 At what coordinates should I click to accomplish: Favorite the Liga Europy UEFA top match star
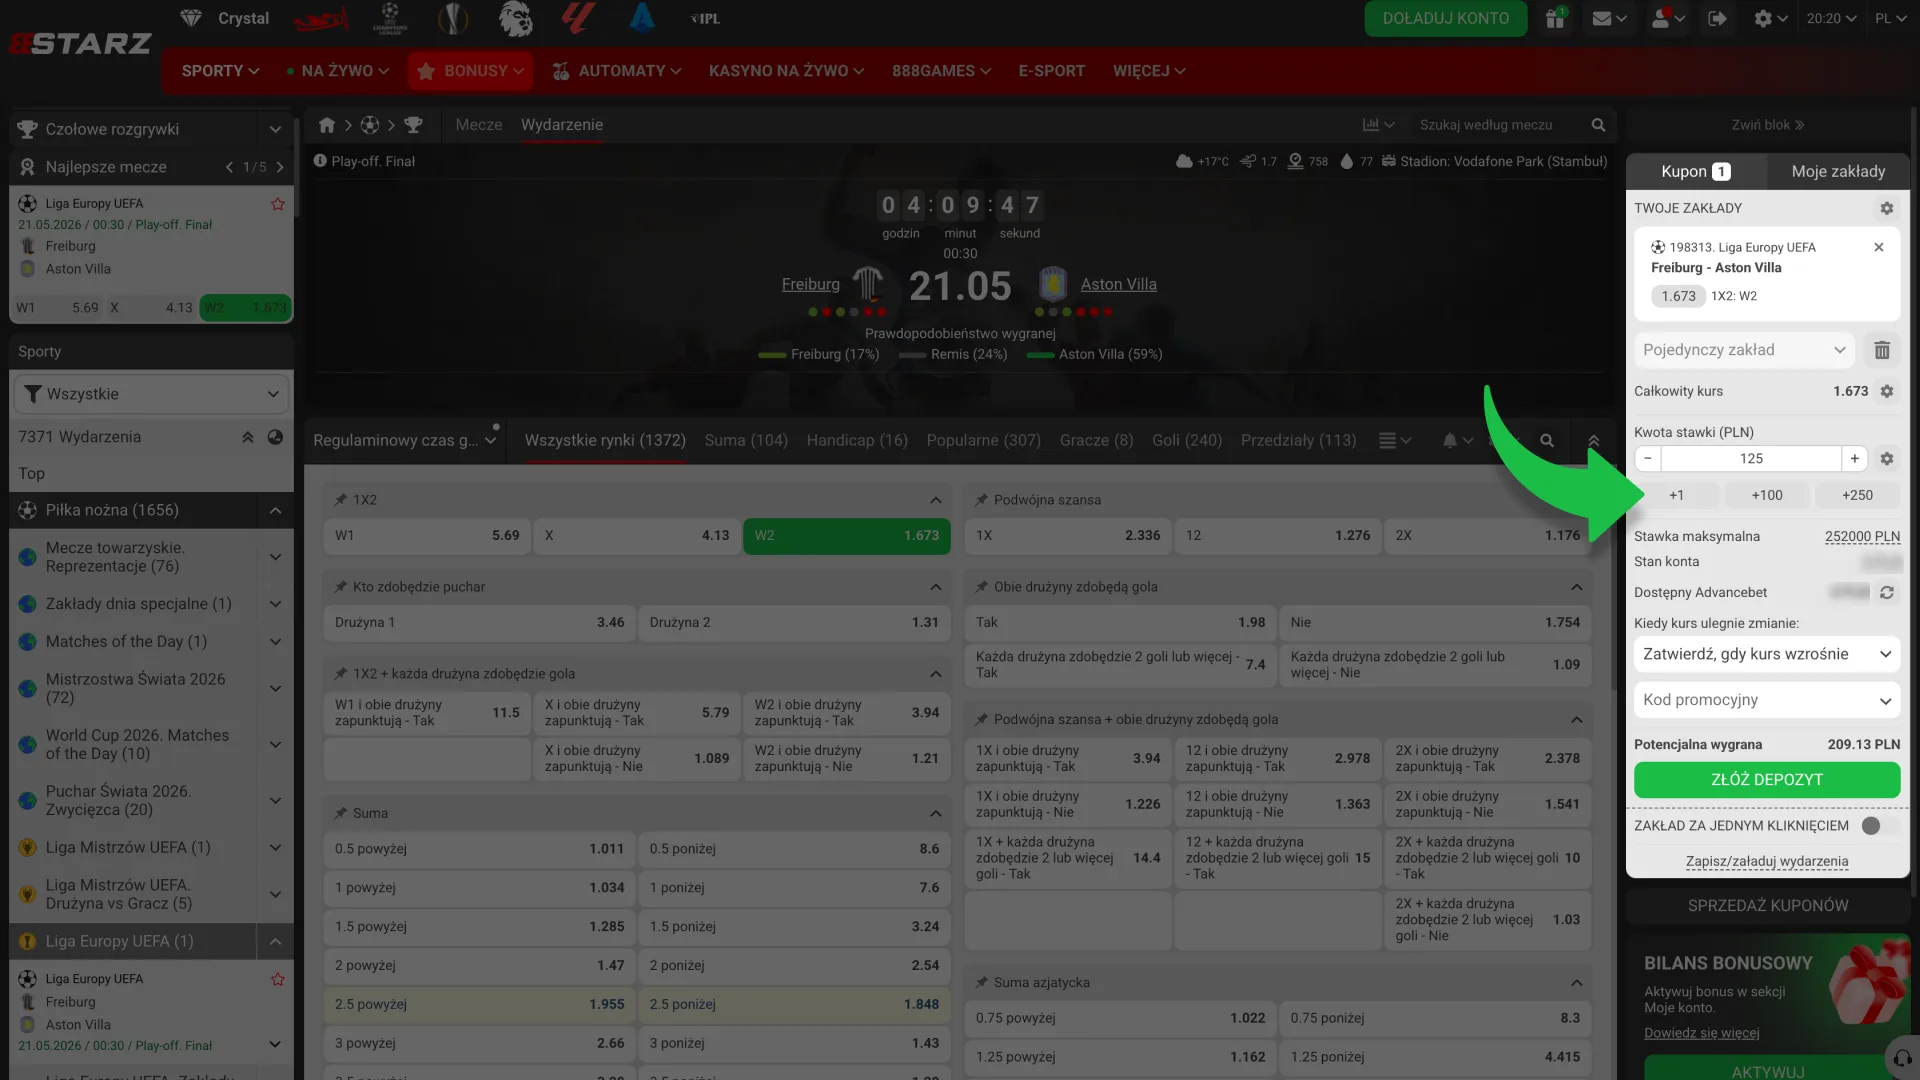278,204
